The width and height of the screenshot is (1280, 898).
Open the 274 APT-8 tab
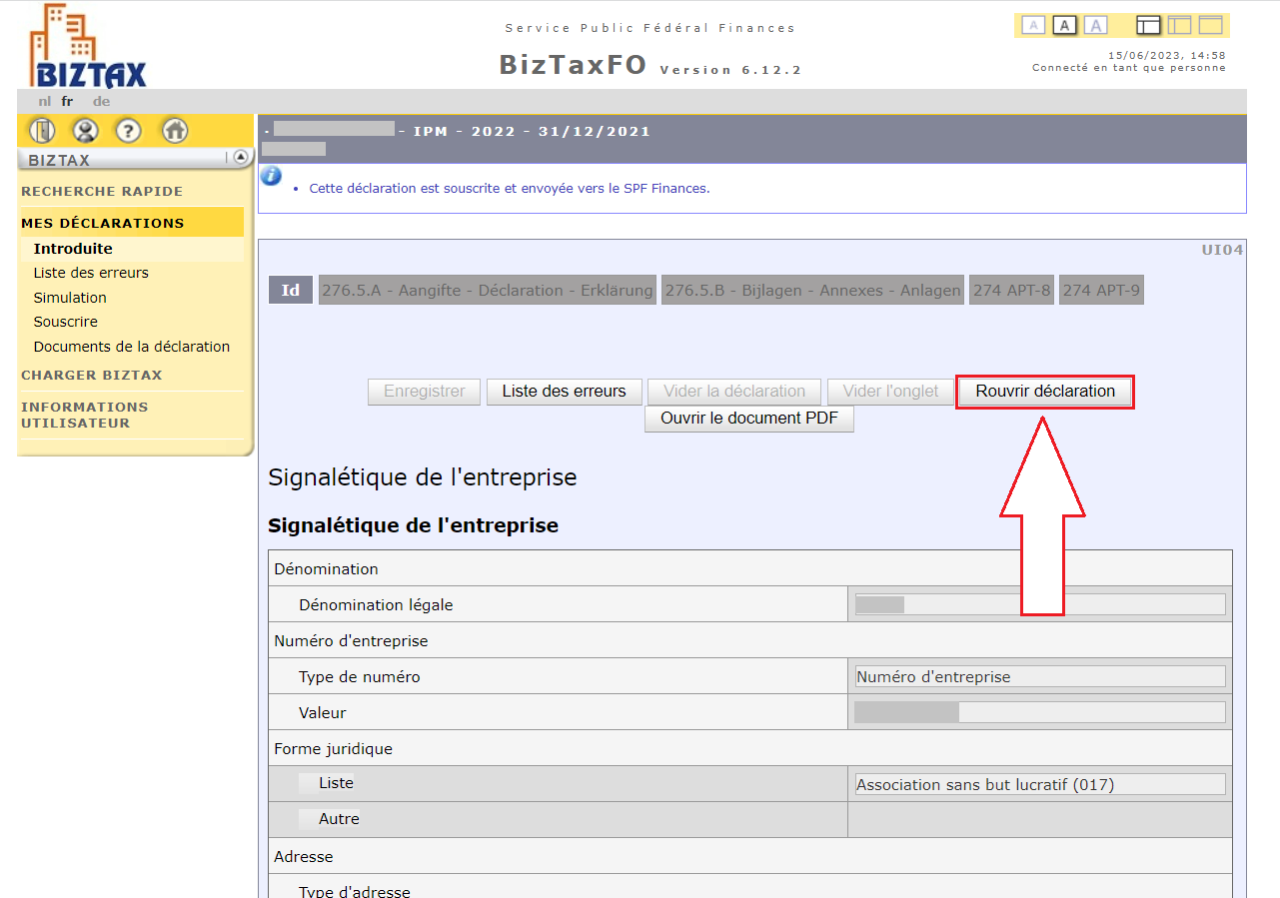coord(1012,290)
